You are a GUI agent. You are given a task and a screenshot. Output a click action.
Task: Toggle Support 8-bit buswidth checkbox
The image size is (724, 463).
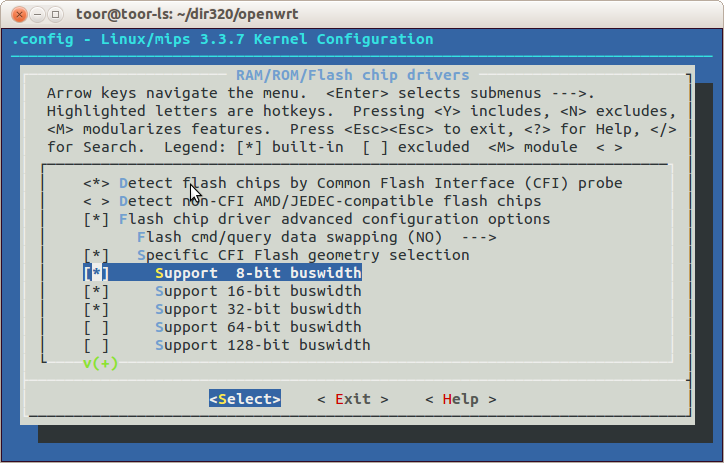(97, 273)
